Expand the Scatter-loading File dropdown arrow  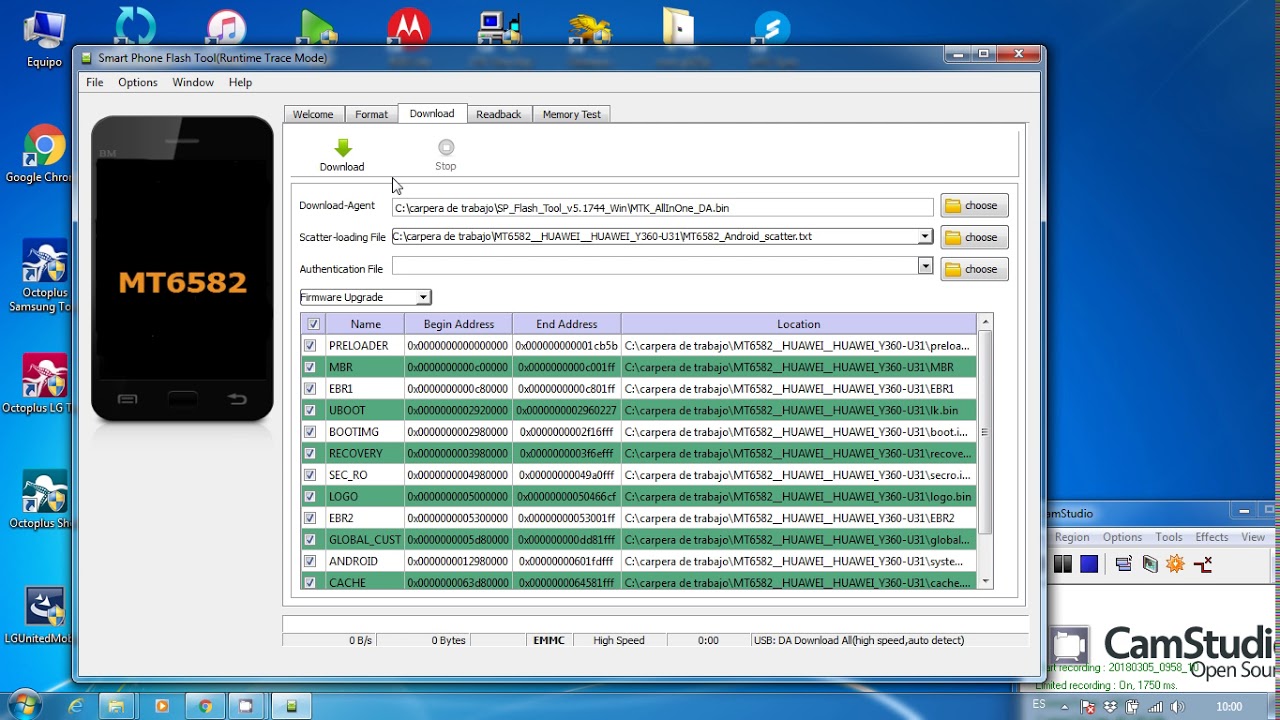point(925,237)
